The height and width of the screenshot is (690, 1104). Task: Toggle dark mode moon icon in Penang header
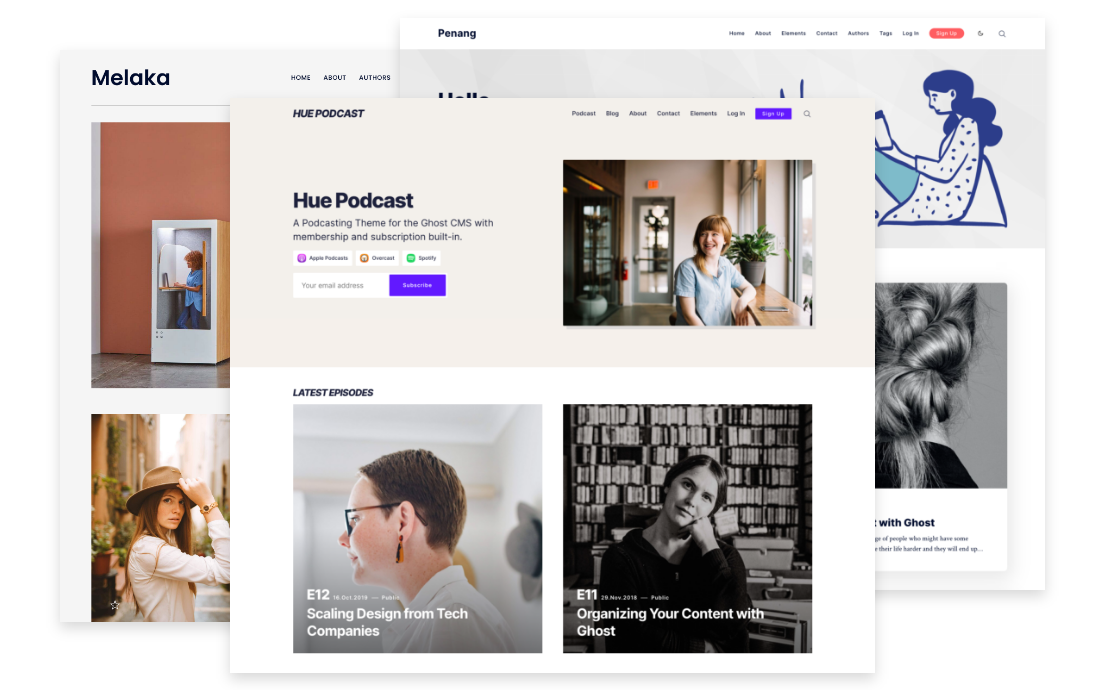(x=980, y=33)
